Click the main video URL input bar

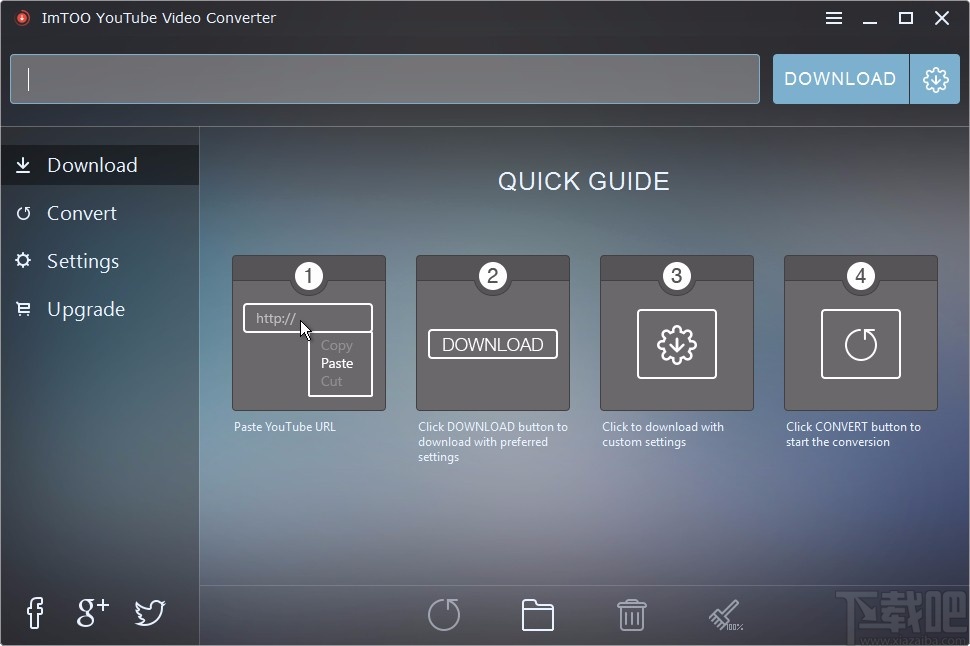click(385, 78)
